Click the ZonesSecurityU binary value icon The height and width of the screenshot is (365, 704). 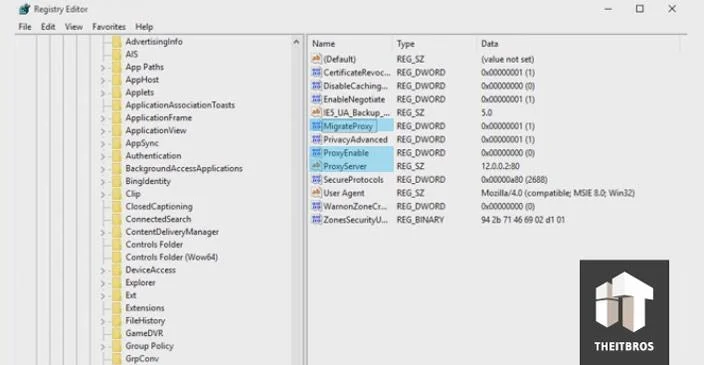click(317, 220)
